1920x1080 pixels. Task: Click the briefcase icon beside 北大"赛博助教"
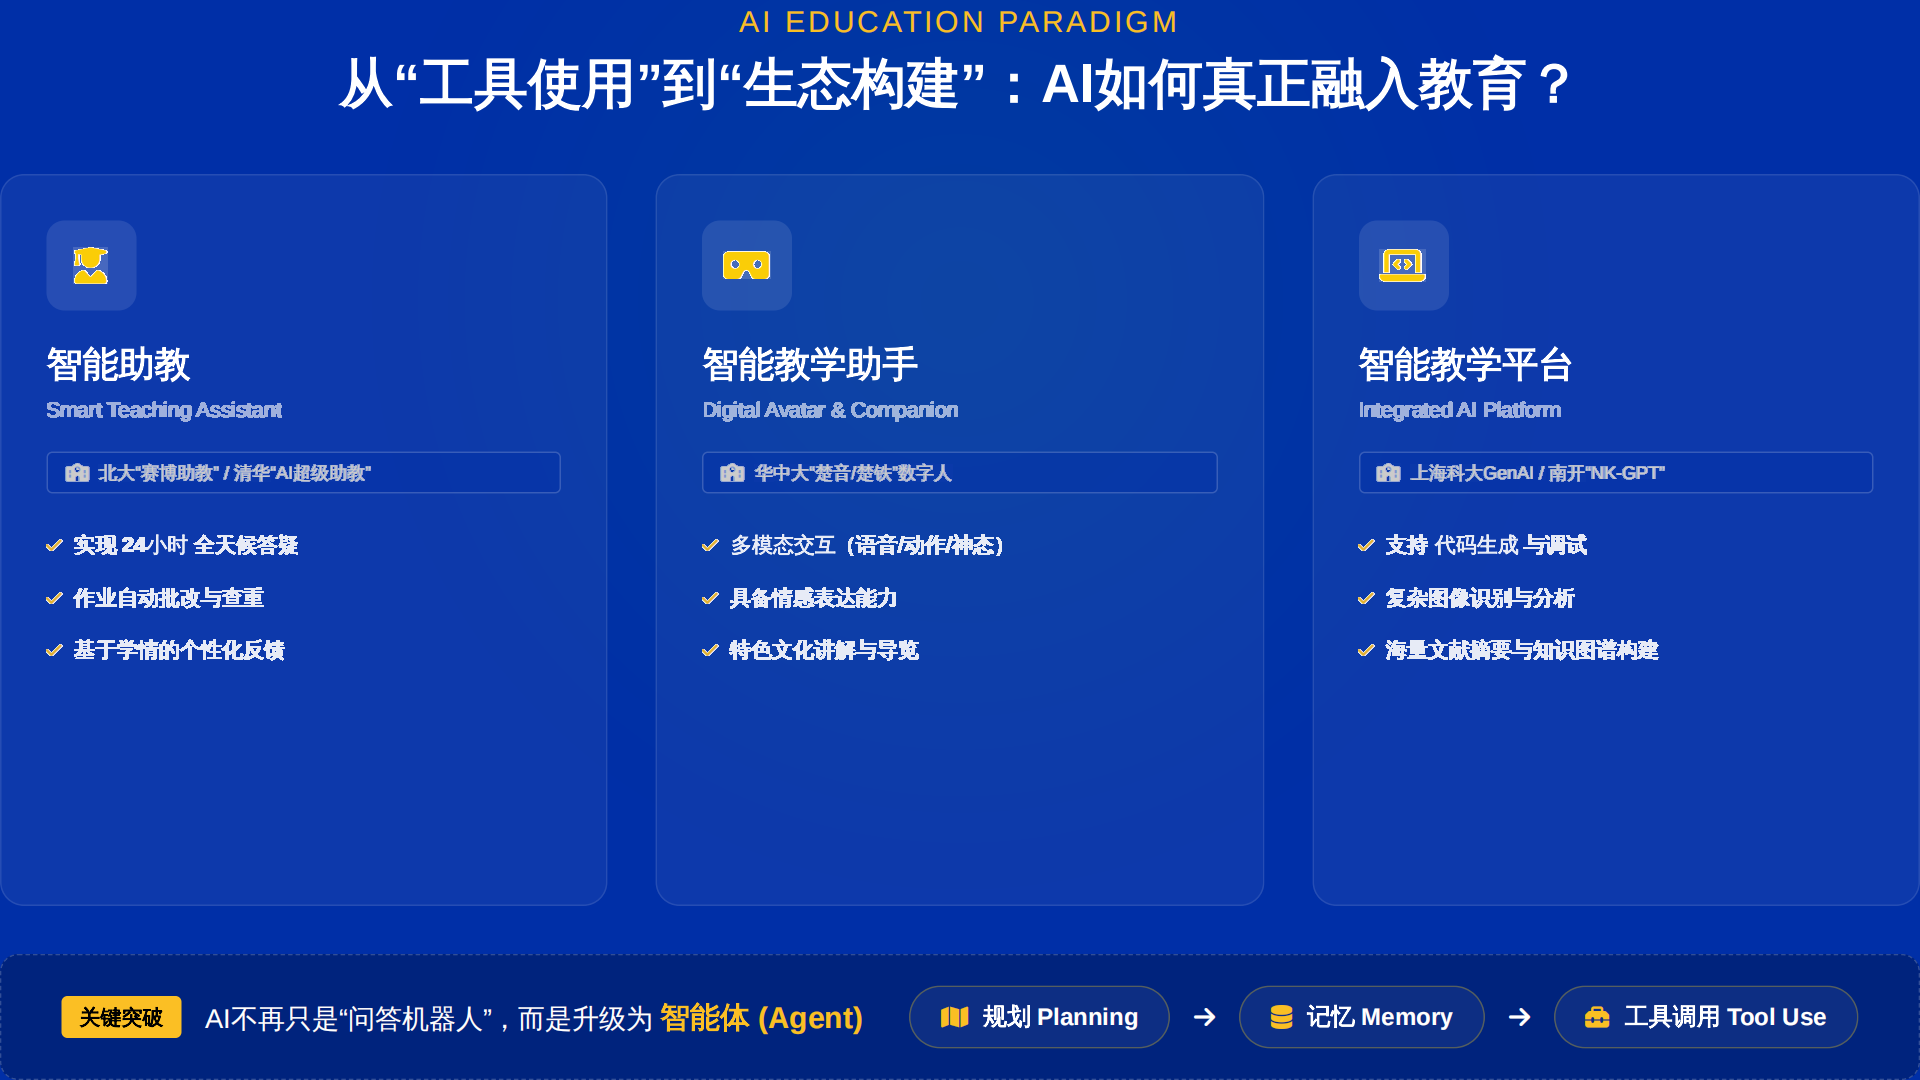(77, 473)
